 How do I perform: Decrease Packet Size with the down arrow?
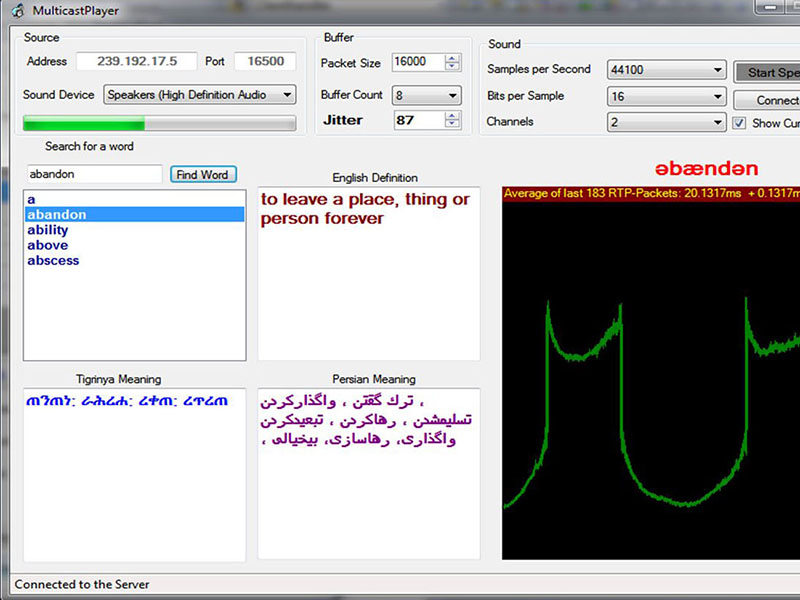coord(453,67)
